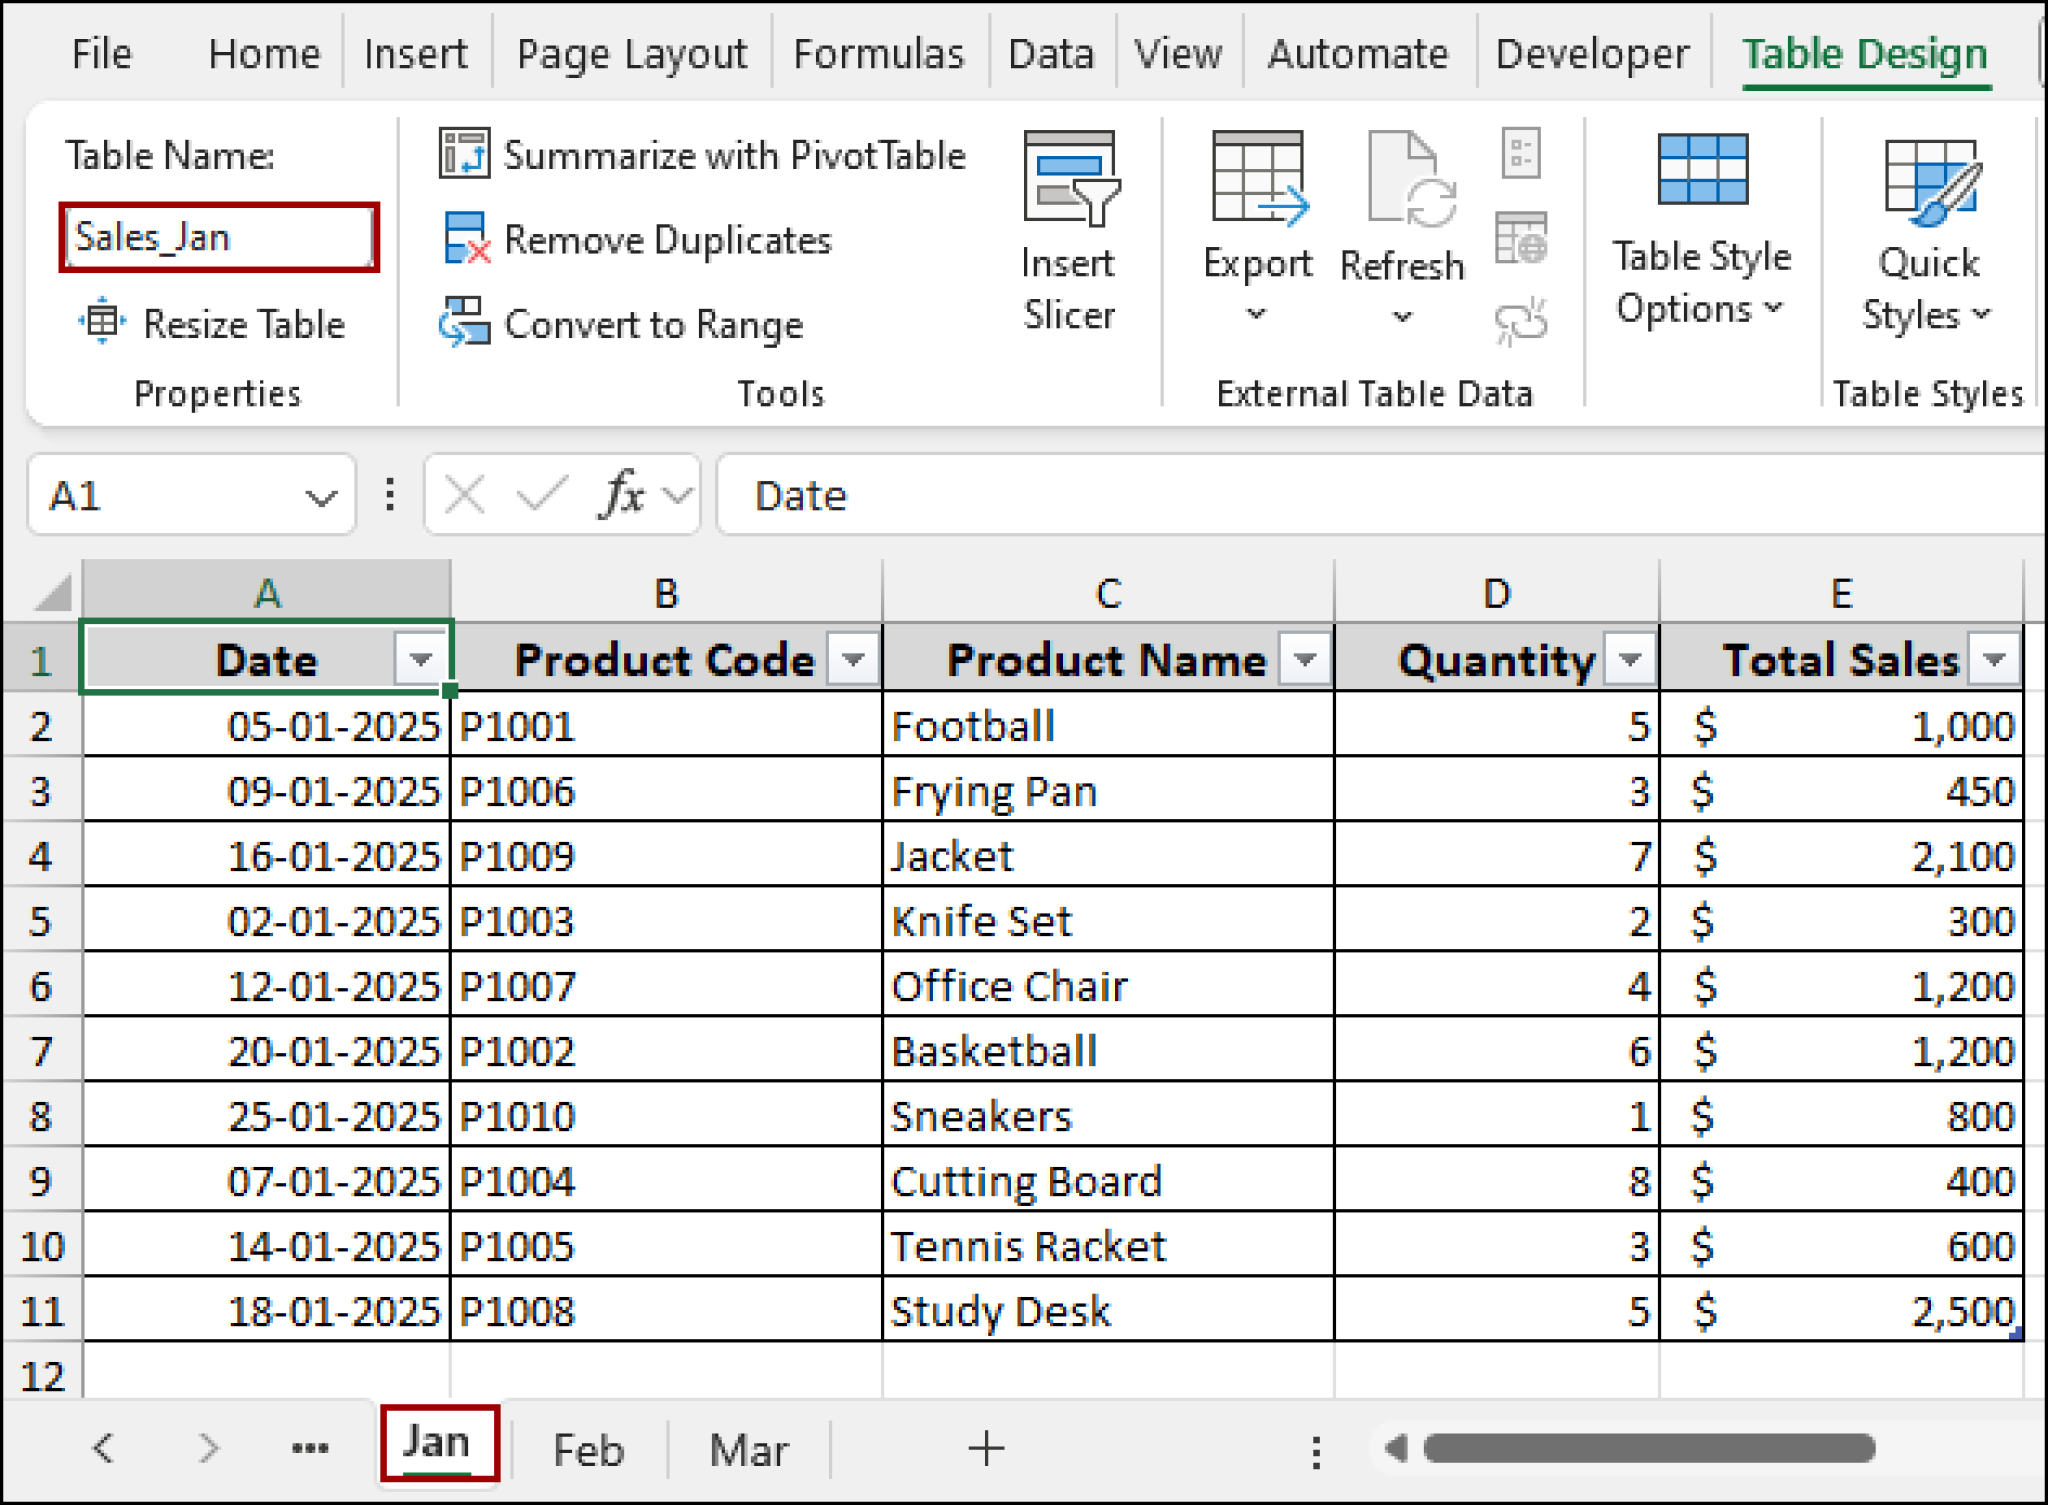Add a new sheet with the plus button
The image size is (2048, 1505).
pyautogui.click(x=986, y=1448)
